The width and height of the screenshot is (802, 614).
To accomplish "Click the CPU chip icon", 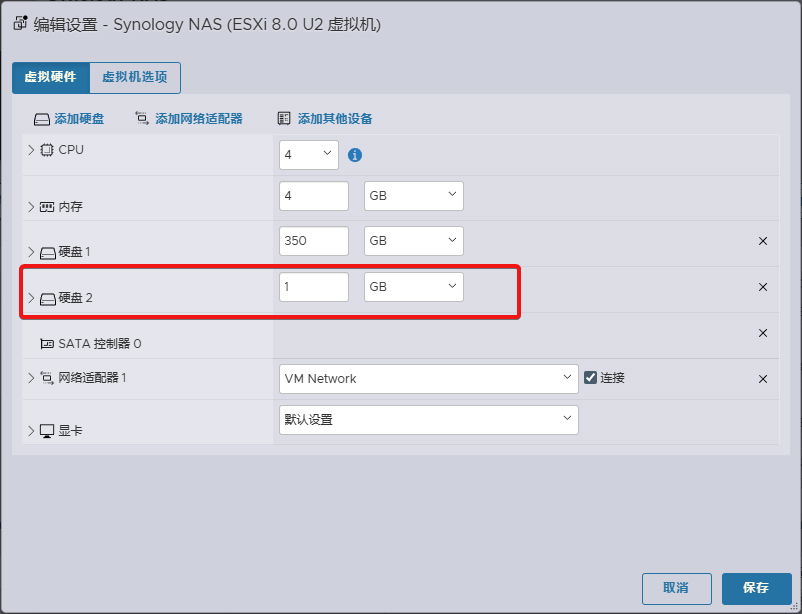I will (47, 150).
